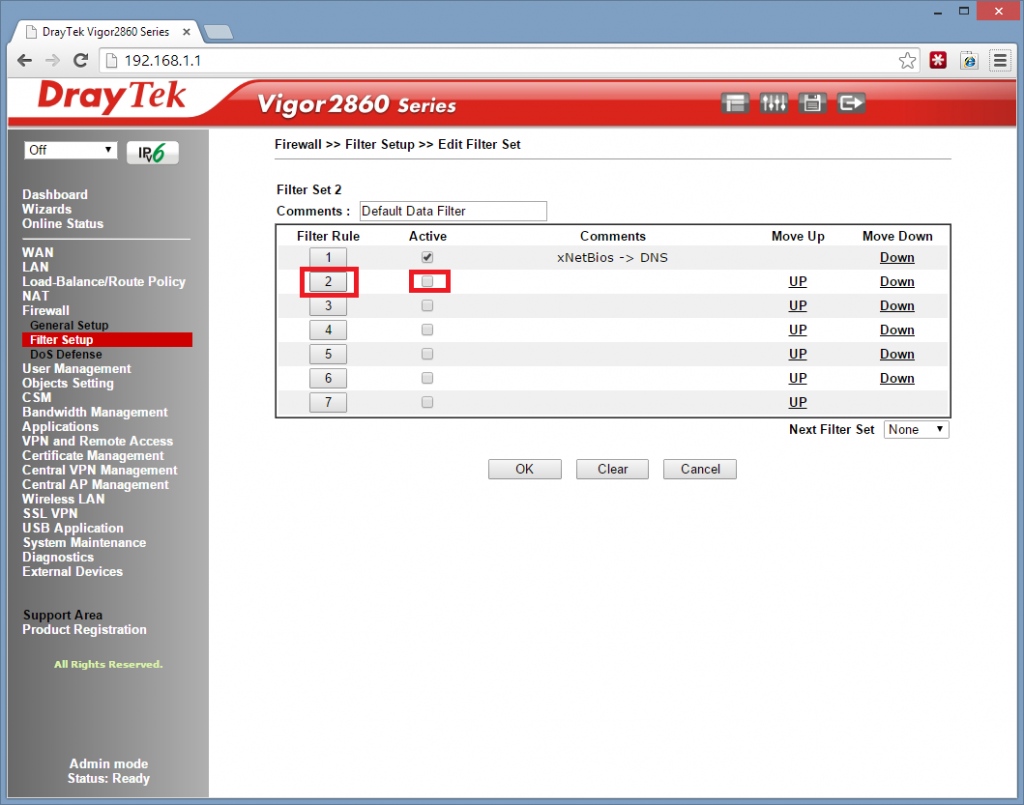
Task: Enable Active checkbox for filter rule 6
Action: pos(427,378)
